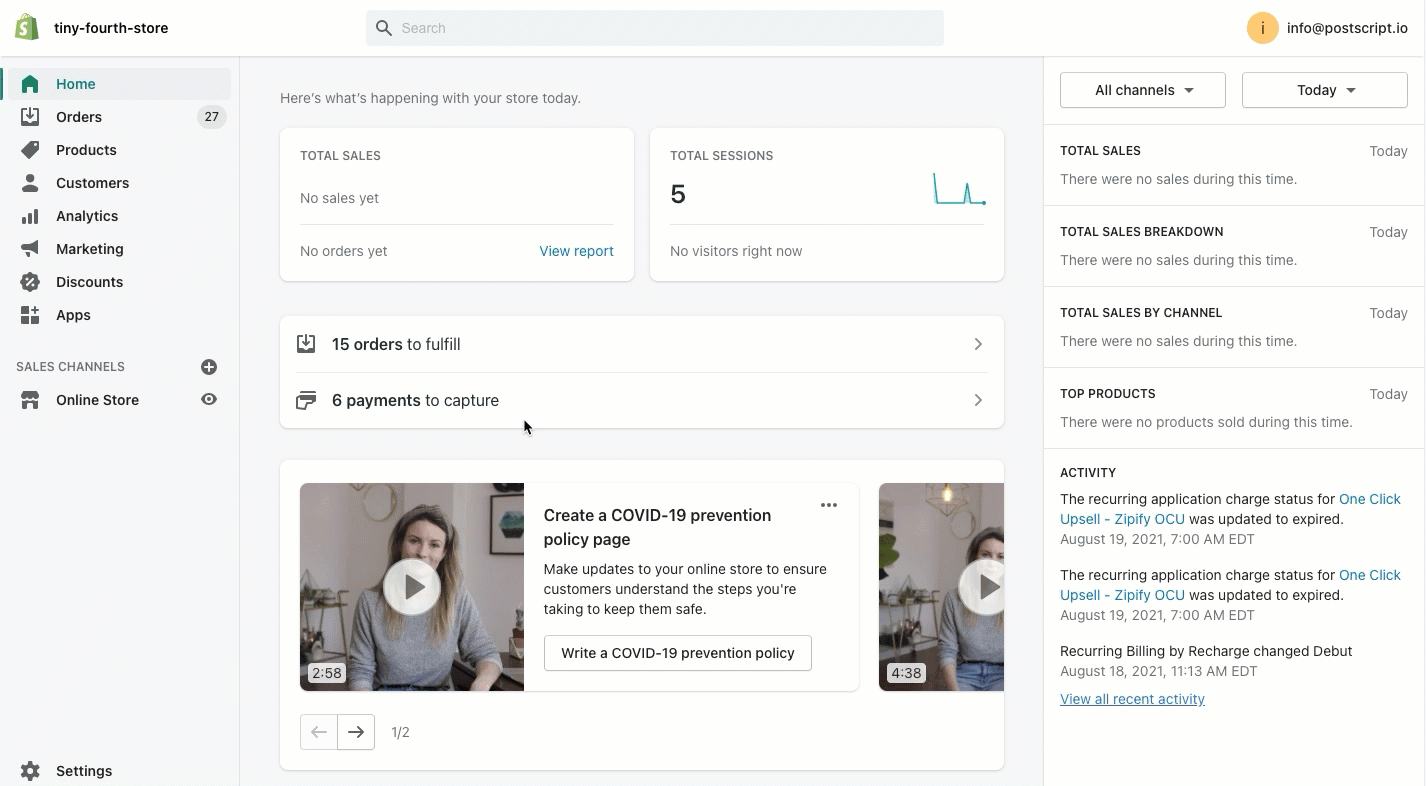
Task: Open the Analytics bar chart icon
Action: [x=30, y=216]
